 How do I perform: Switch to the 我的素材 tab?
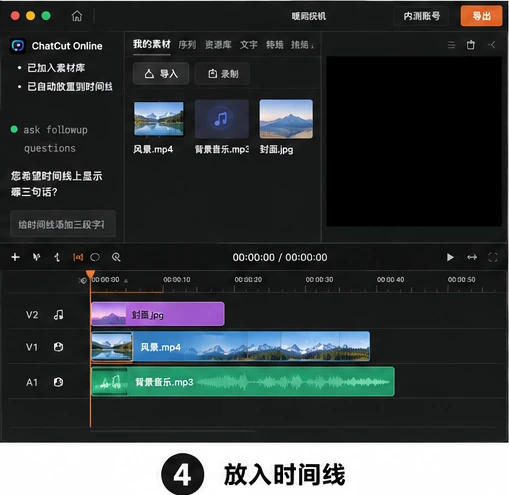[152, 44]
